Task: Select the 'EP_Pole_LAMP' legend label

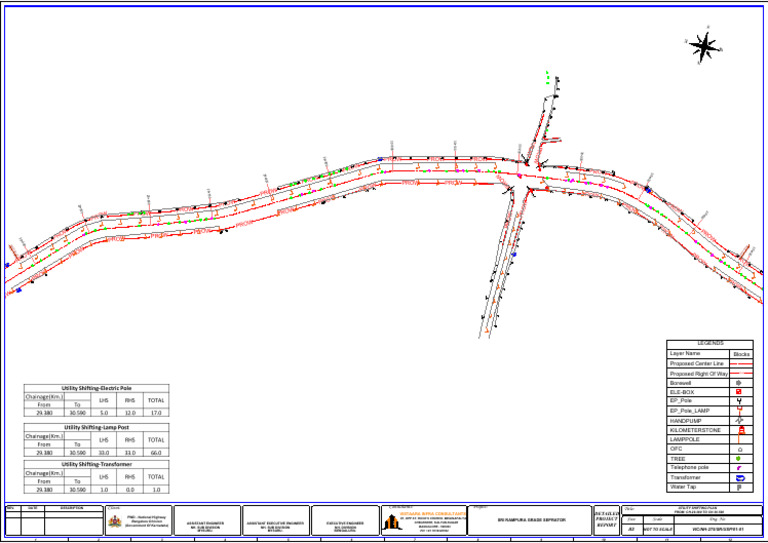Action: click(x=689, y=411)
